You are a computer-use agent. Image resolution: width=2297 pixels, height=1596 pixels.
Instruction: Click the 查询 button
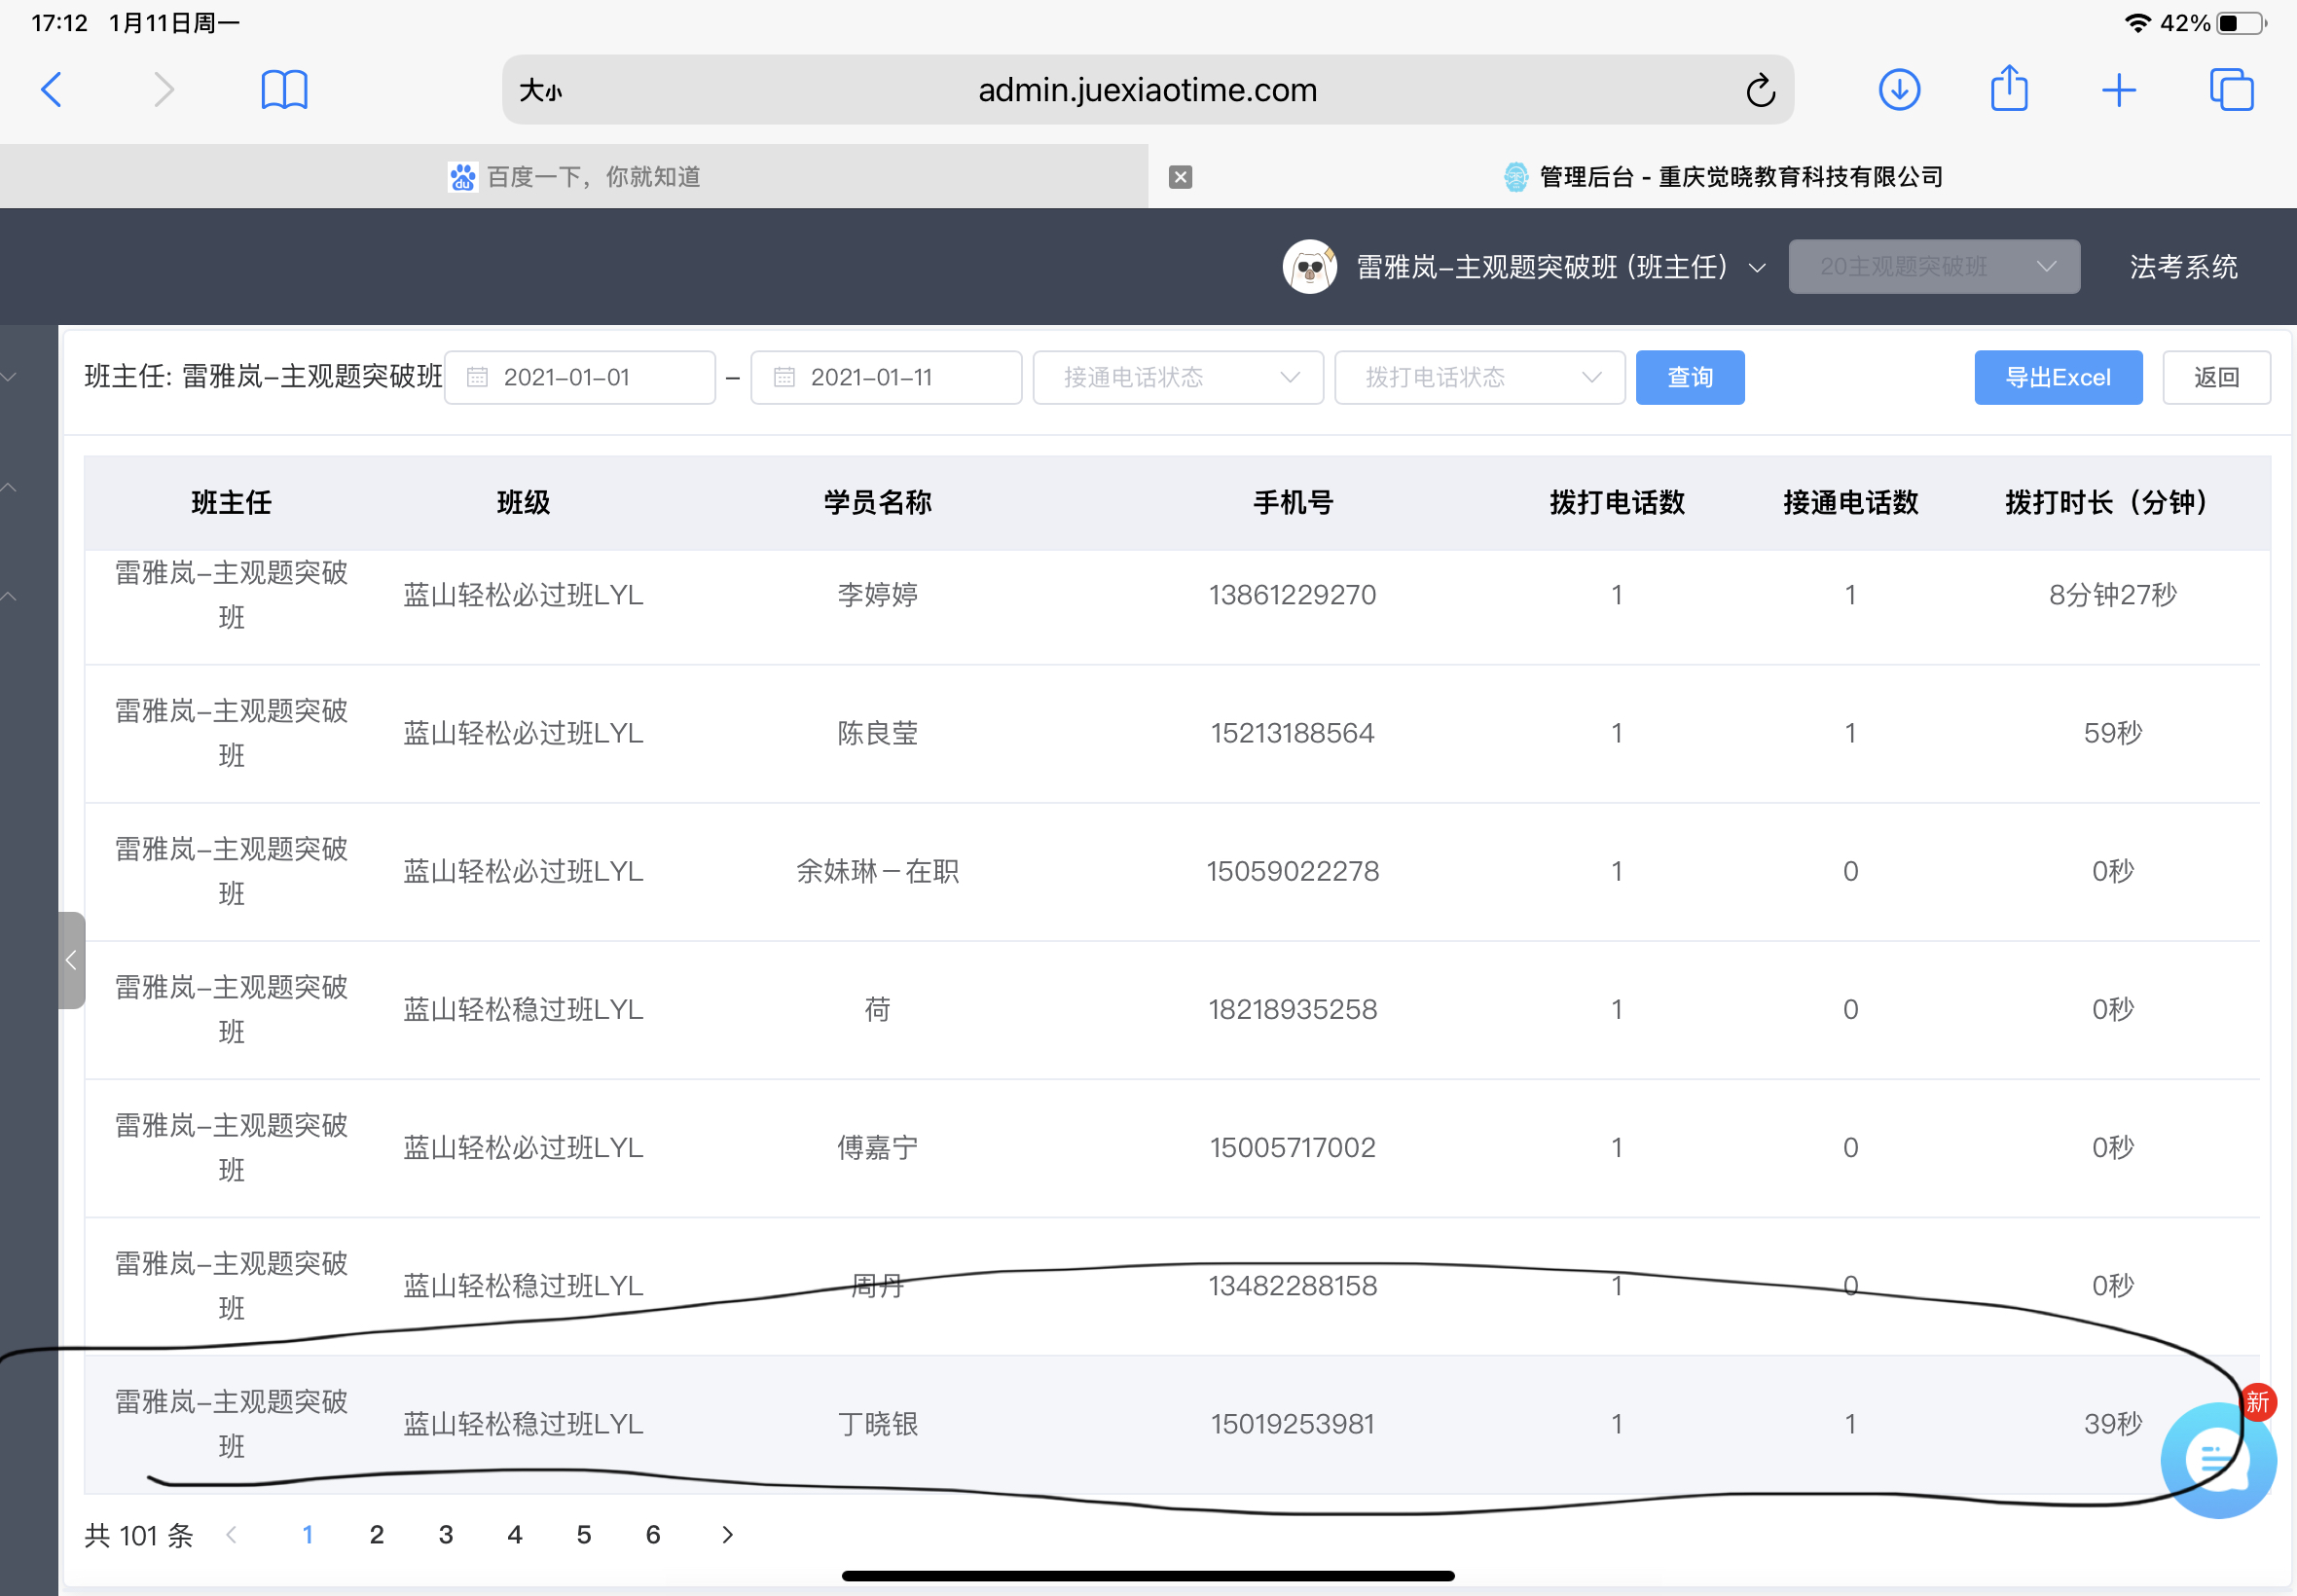pyautogui.click(x=1690, y=377)
